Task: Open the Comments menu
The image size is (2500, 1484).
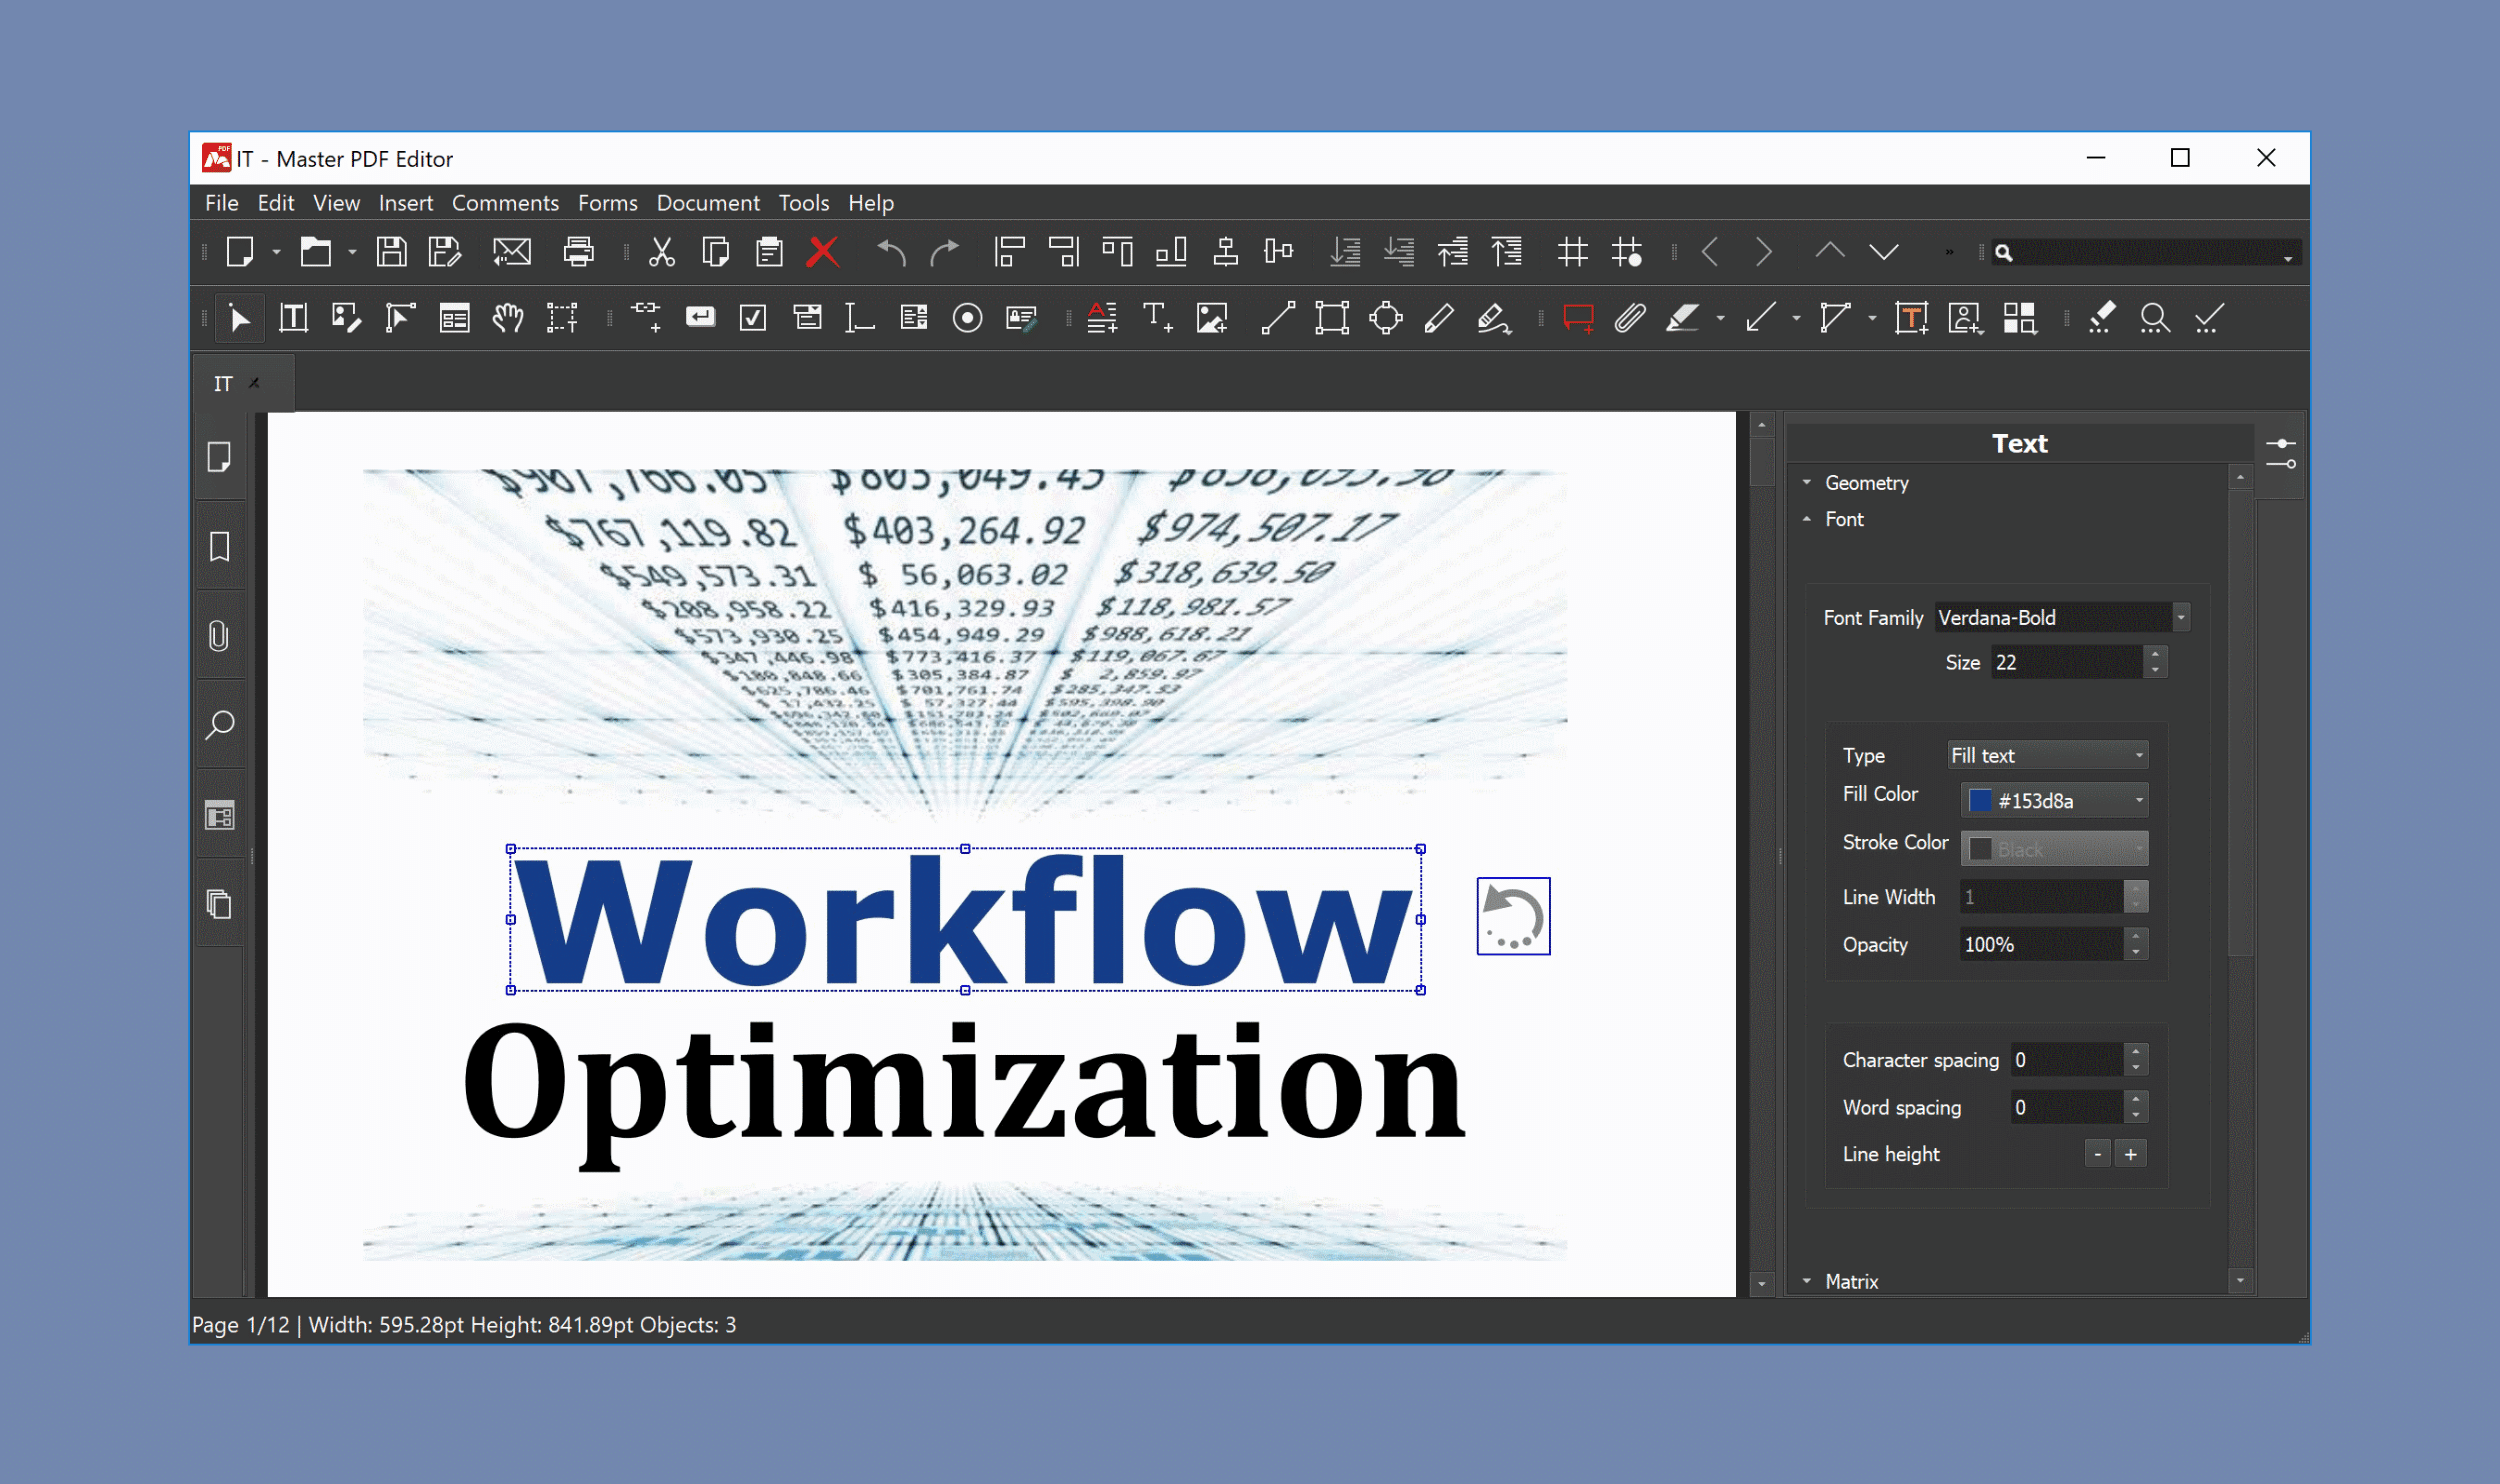Action: (505, 203)
